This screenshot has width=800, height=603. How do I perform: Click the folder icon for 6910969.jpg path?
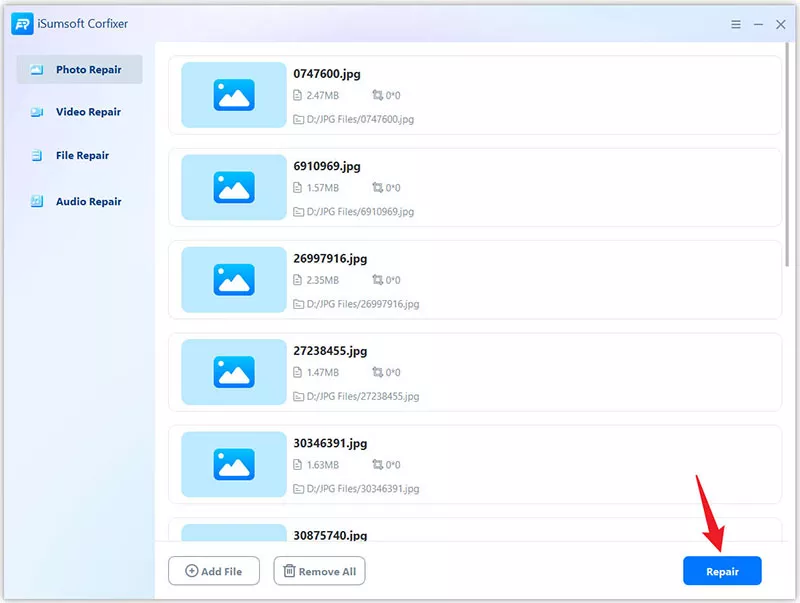click(298, 212)
